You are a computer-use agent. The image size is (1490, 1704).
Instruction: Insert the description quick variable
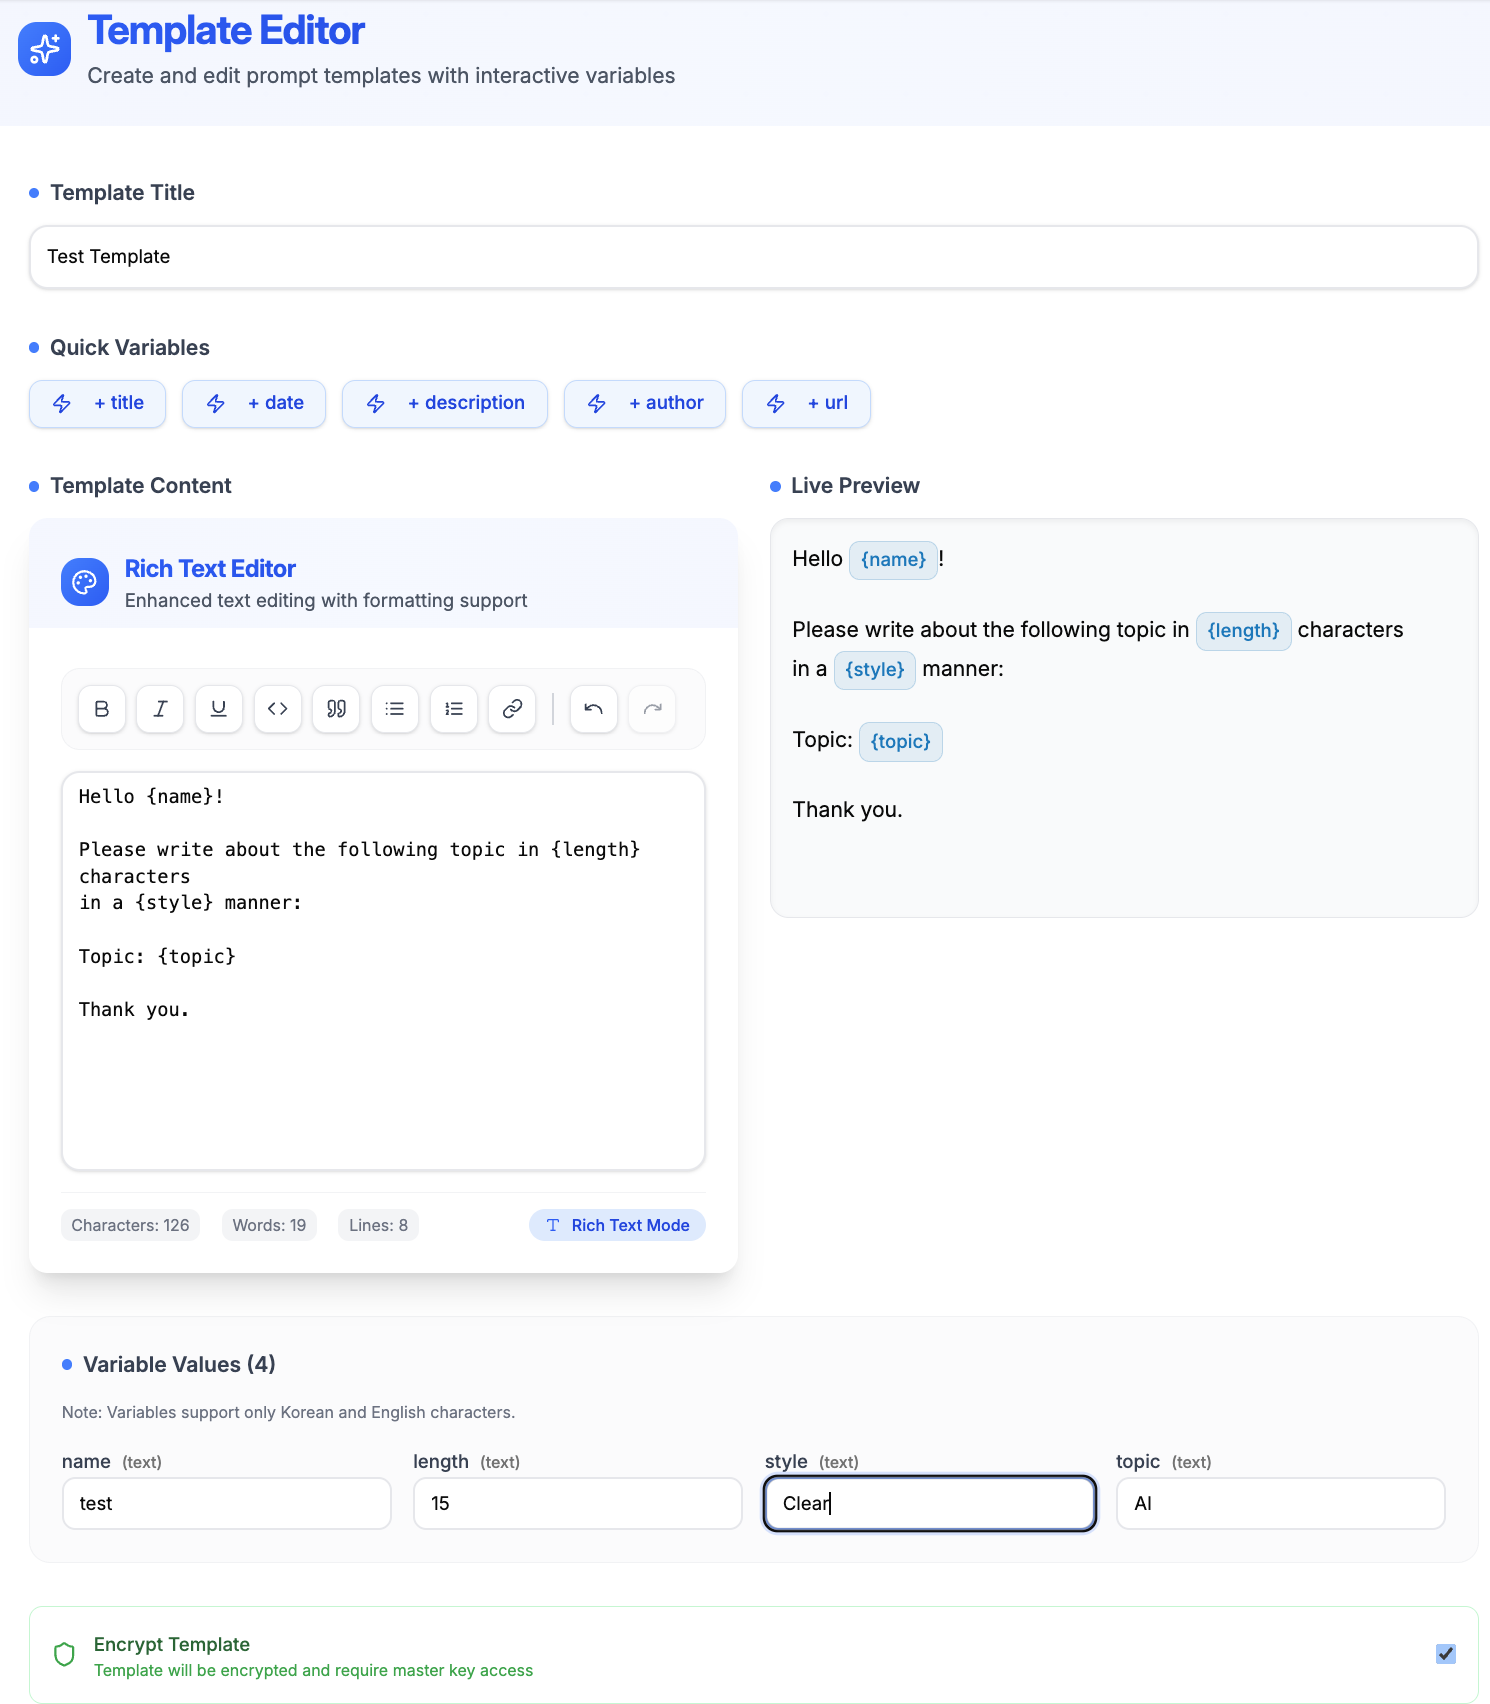click(445, 404)
